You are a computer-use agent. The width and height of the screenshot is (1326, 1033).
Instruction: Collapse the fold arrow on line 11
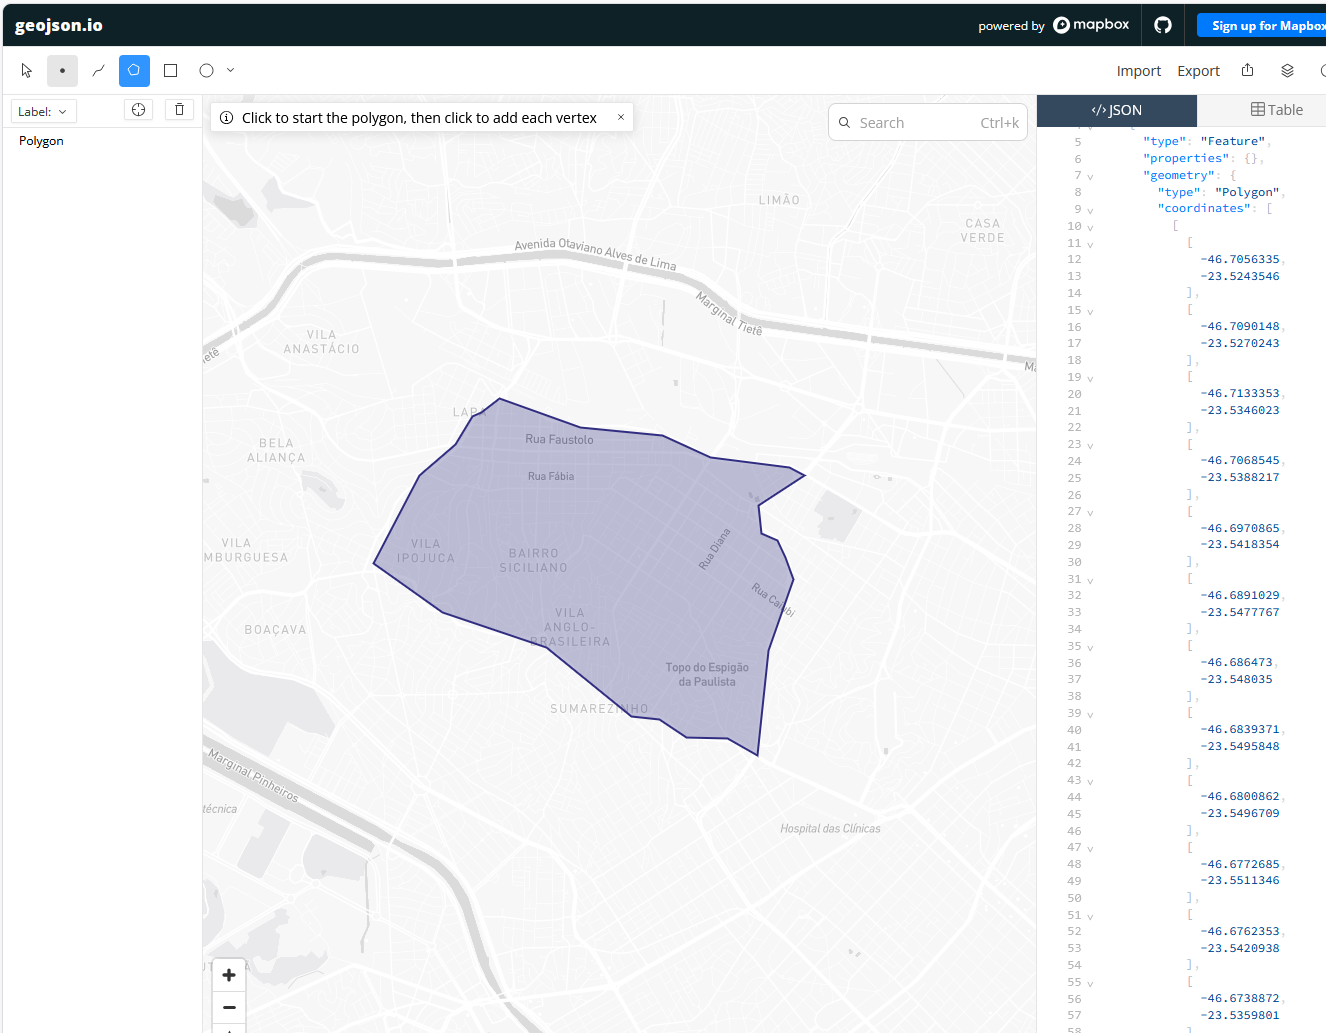(x=1090, y=244)
